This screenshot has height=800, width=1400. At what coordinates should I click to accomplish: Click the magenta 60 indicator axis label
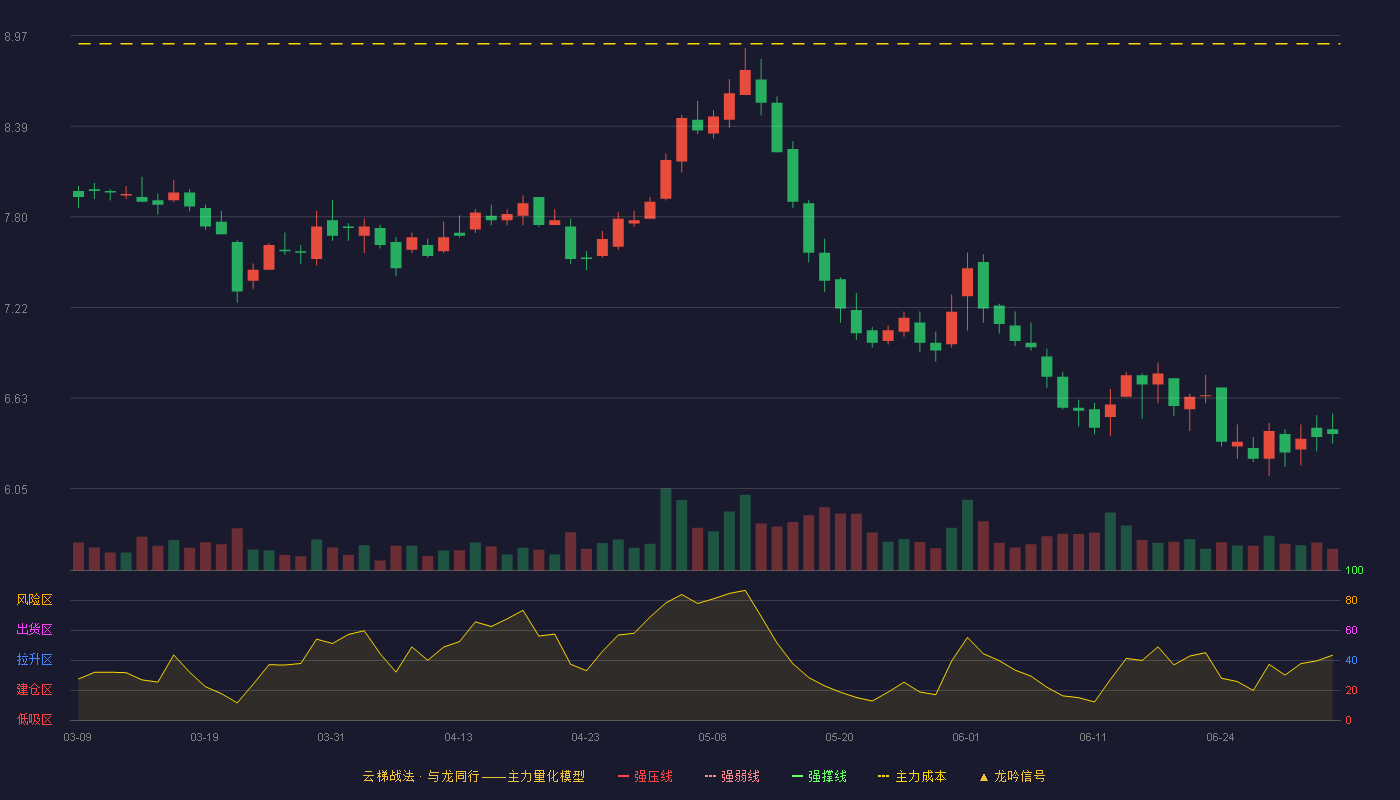[1351, 630]
